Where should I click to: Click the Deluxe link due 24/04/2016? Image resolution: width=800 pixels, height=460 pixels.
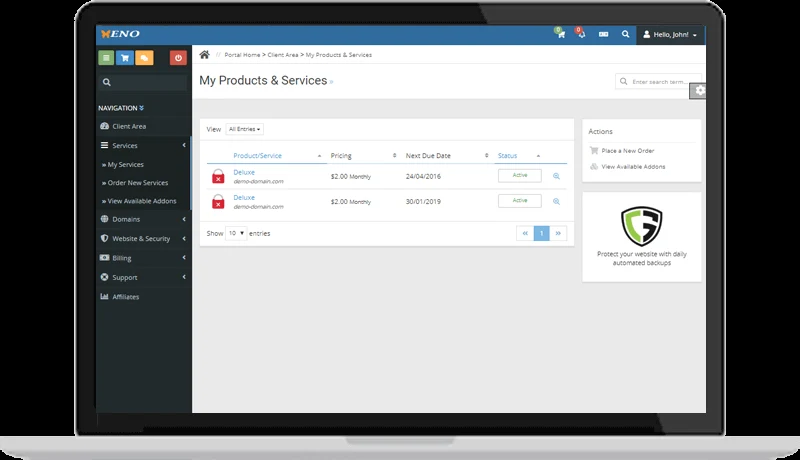point(244,172)
